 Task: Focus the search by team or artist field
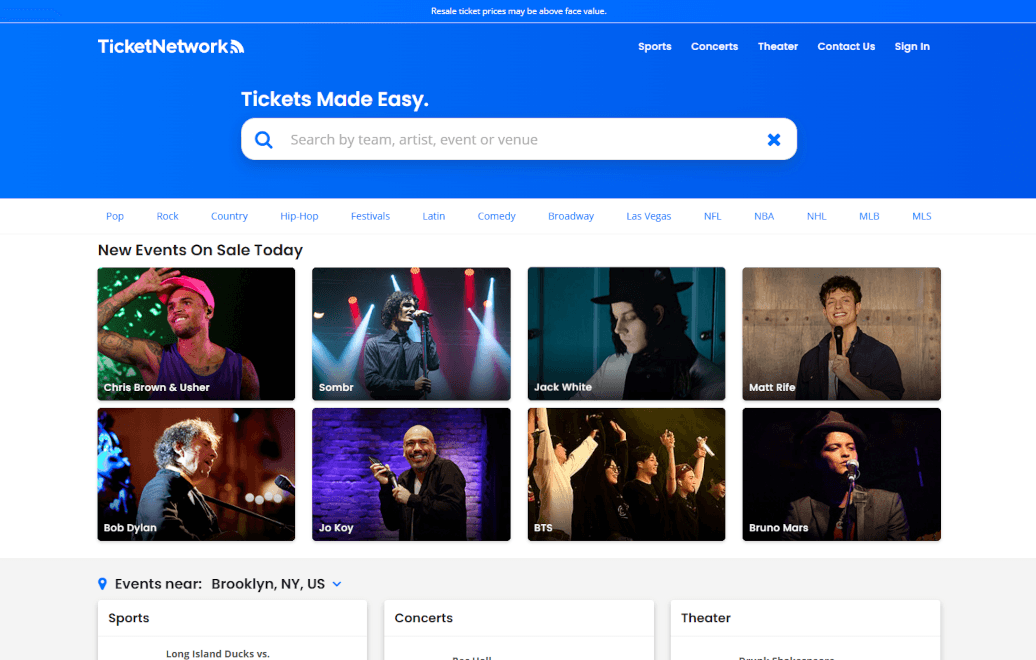[519, 139]
